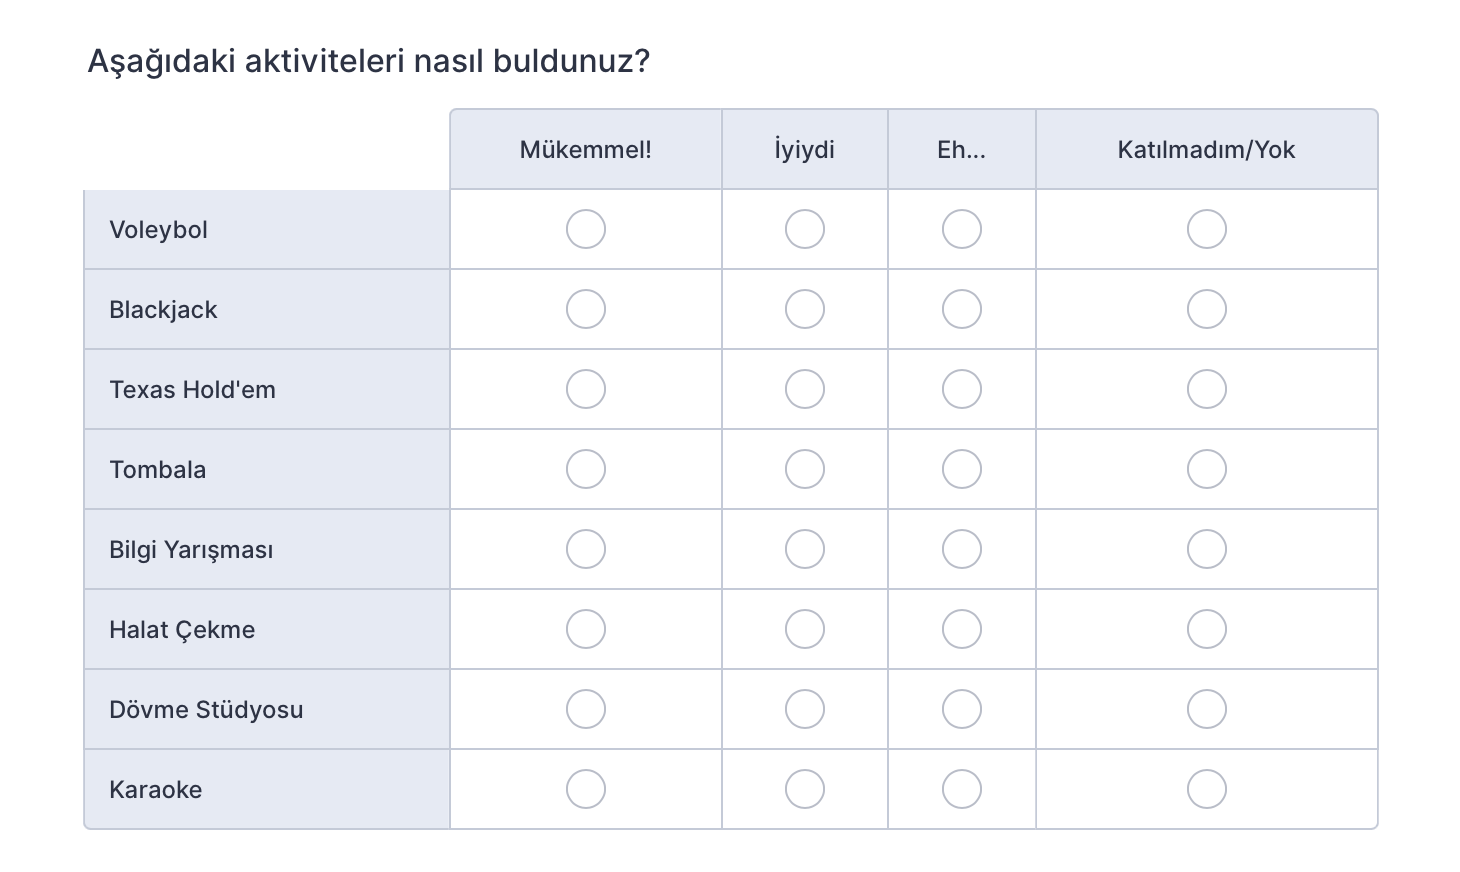1460x872 pixels.
Task: Select Katılmadım/Yok for Bilgi Yarışması
Action: (x=1207, y=549)
